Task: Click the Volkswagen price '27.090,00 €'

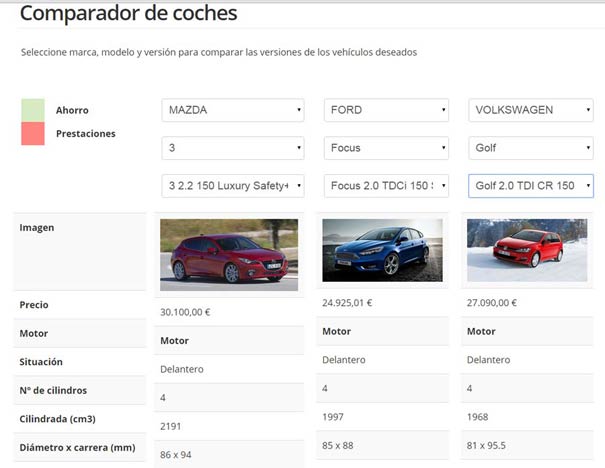Action: [492, 303]
